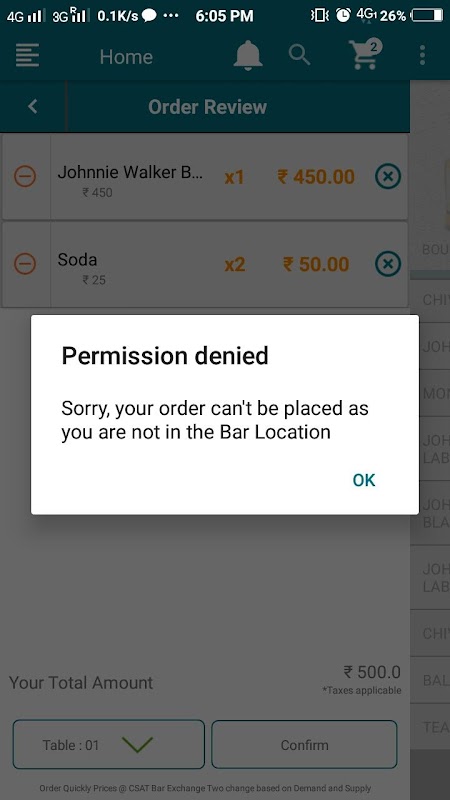Expand the Table : 01 dropdown
450x800 pixels.
[109, 744]
